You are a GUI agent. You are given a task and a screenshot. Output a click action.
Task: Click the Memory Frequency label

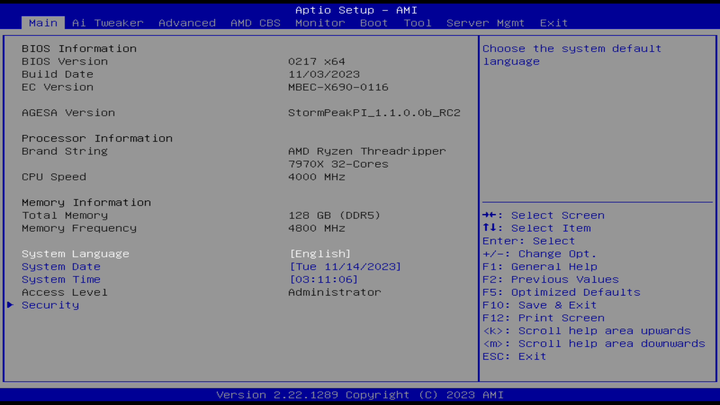point(79,228)
